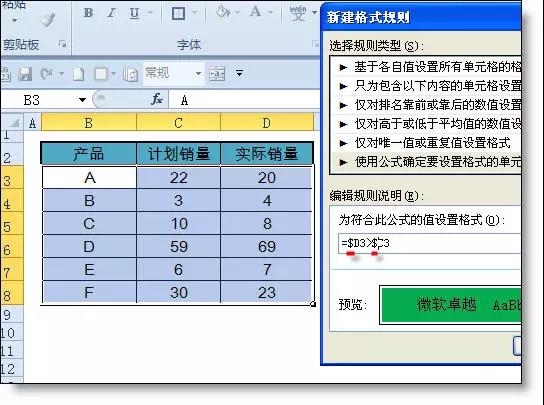Click the borders icon
544x405 pixels.
[178, 14]
